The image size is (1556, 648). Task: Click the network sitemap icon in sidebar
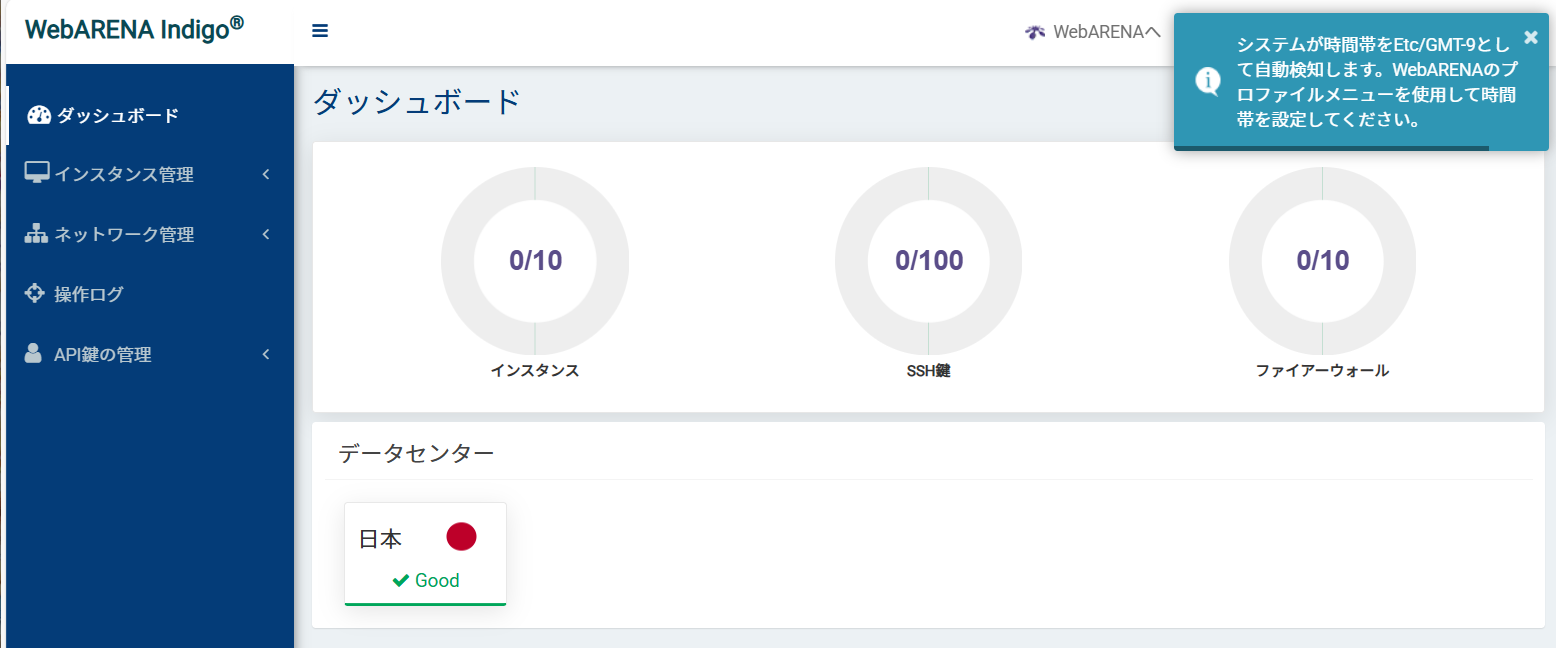click(x=37, y=234)
